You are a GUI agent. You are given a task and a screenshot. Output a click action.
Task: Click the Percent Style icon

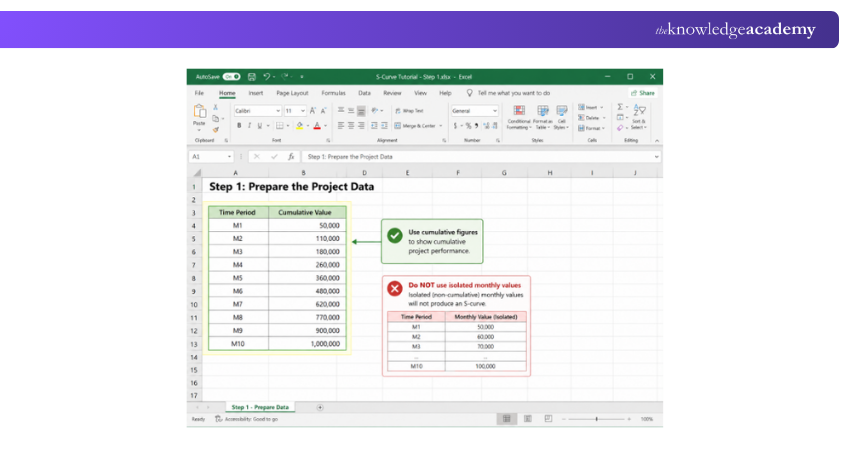tap(468, 126)
